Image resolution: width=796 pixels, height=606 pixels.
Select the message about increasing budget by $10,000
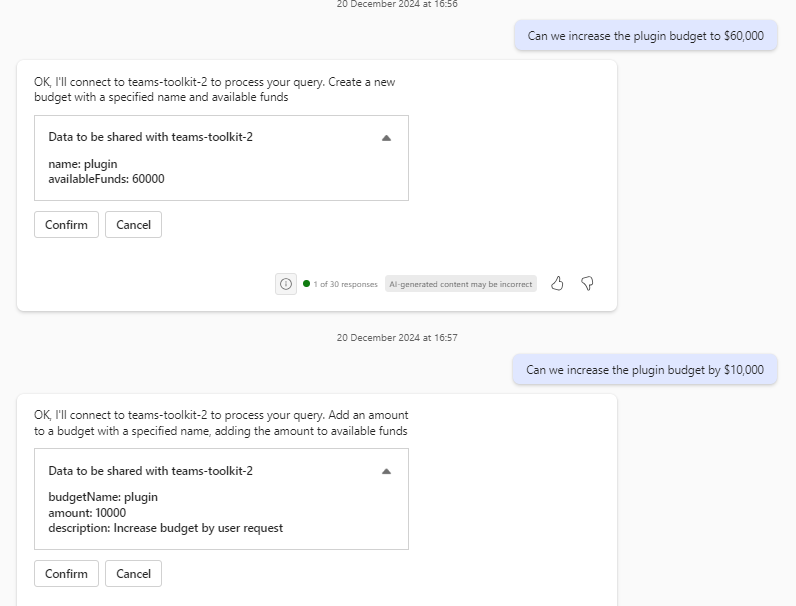(645, 369)
